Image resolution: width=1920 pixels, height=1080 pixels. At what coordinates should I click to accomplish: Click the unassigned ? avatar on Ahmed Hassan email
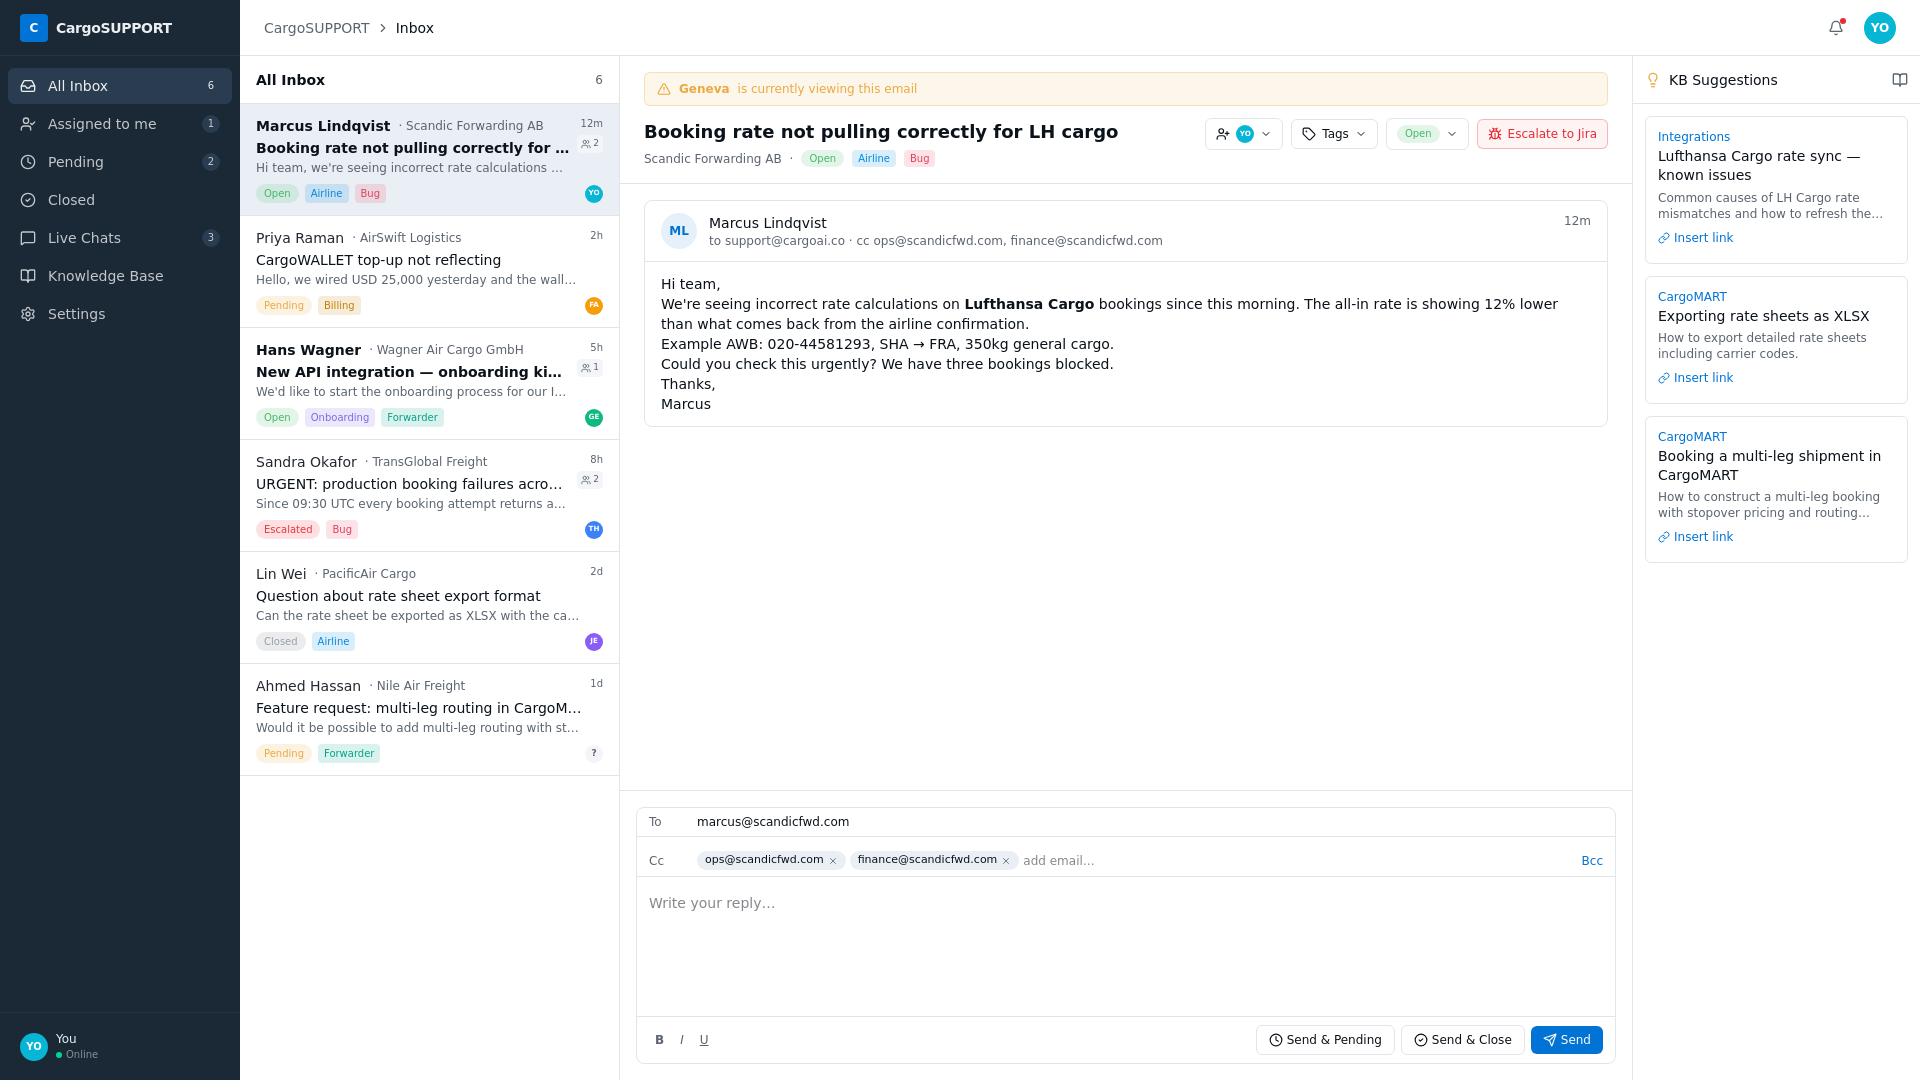click(594, 754)
